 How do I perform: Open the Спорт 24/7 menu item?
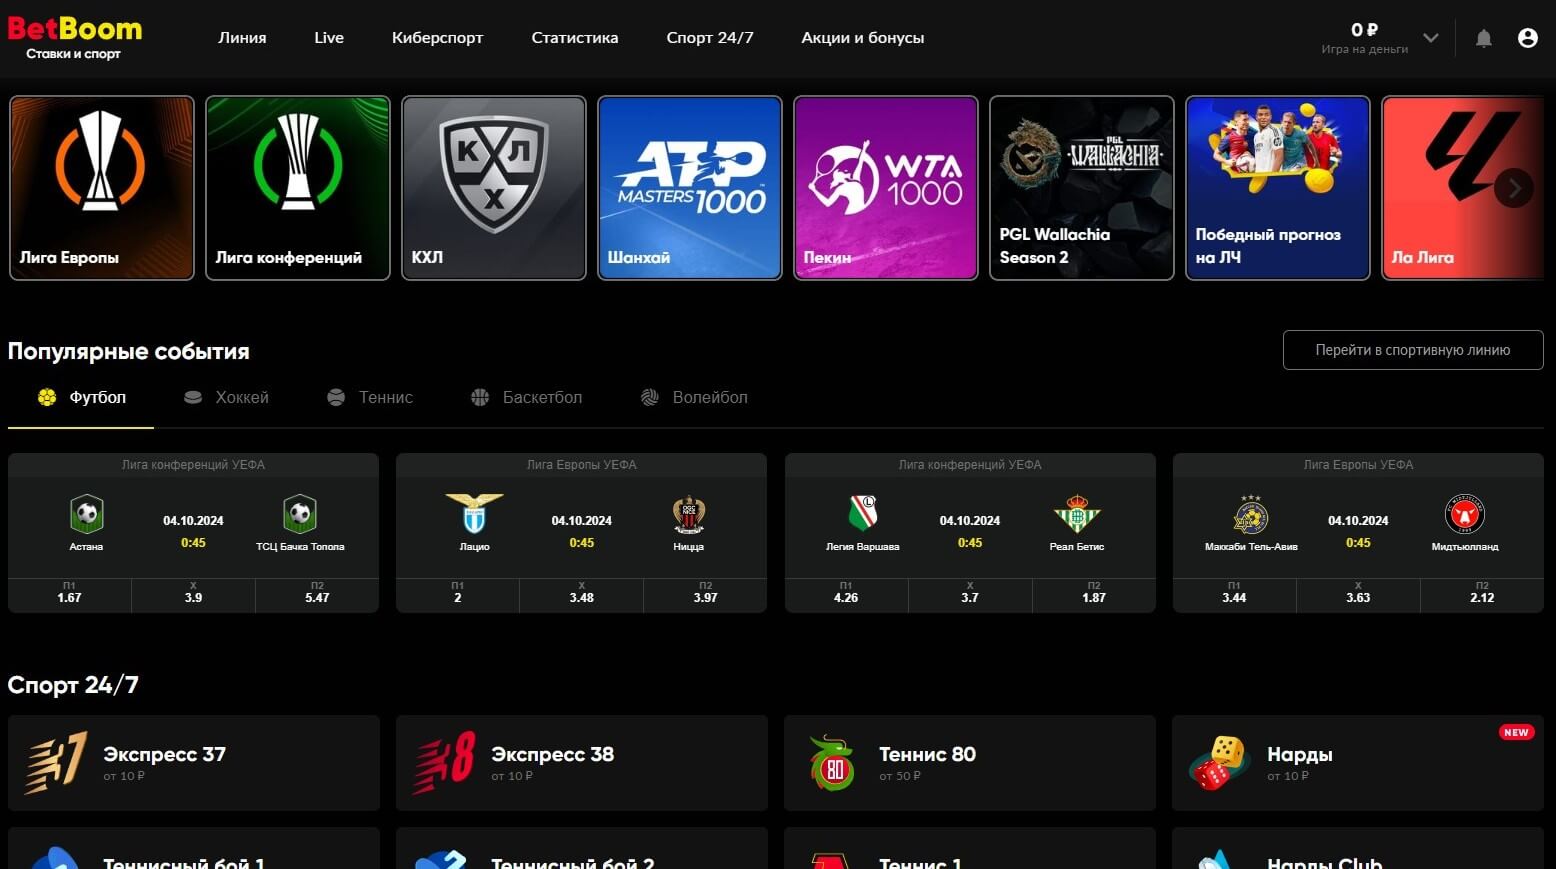click(710, 38)
